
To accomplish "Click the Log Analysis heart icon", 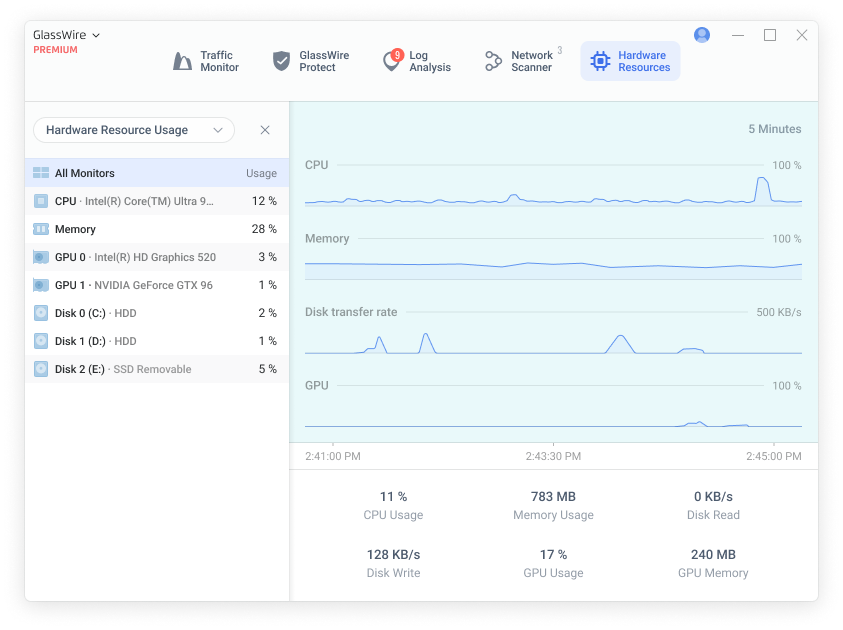I will coord(391,62).
